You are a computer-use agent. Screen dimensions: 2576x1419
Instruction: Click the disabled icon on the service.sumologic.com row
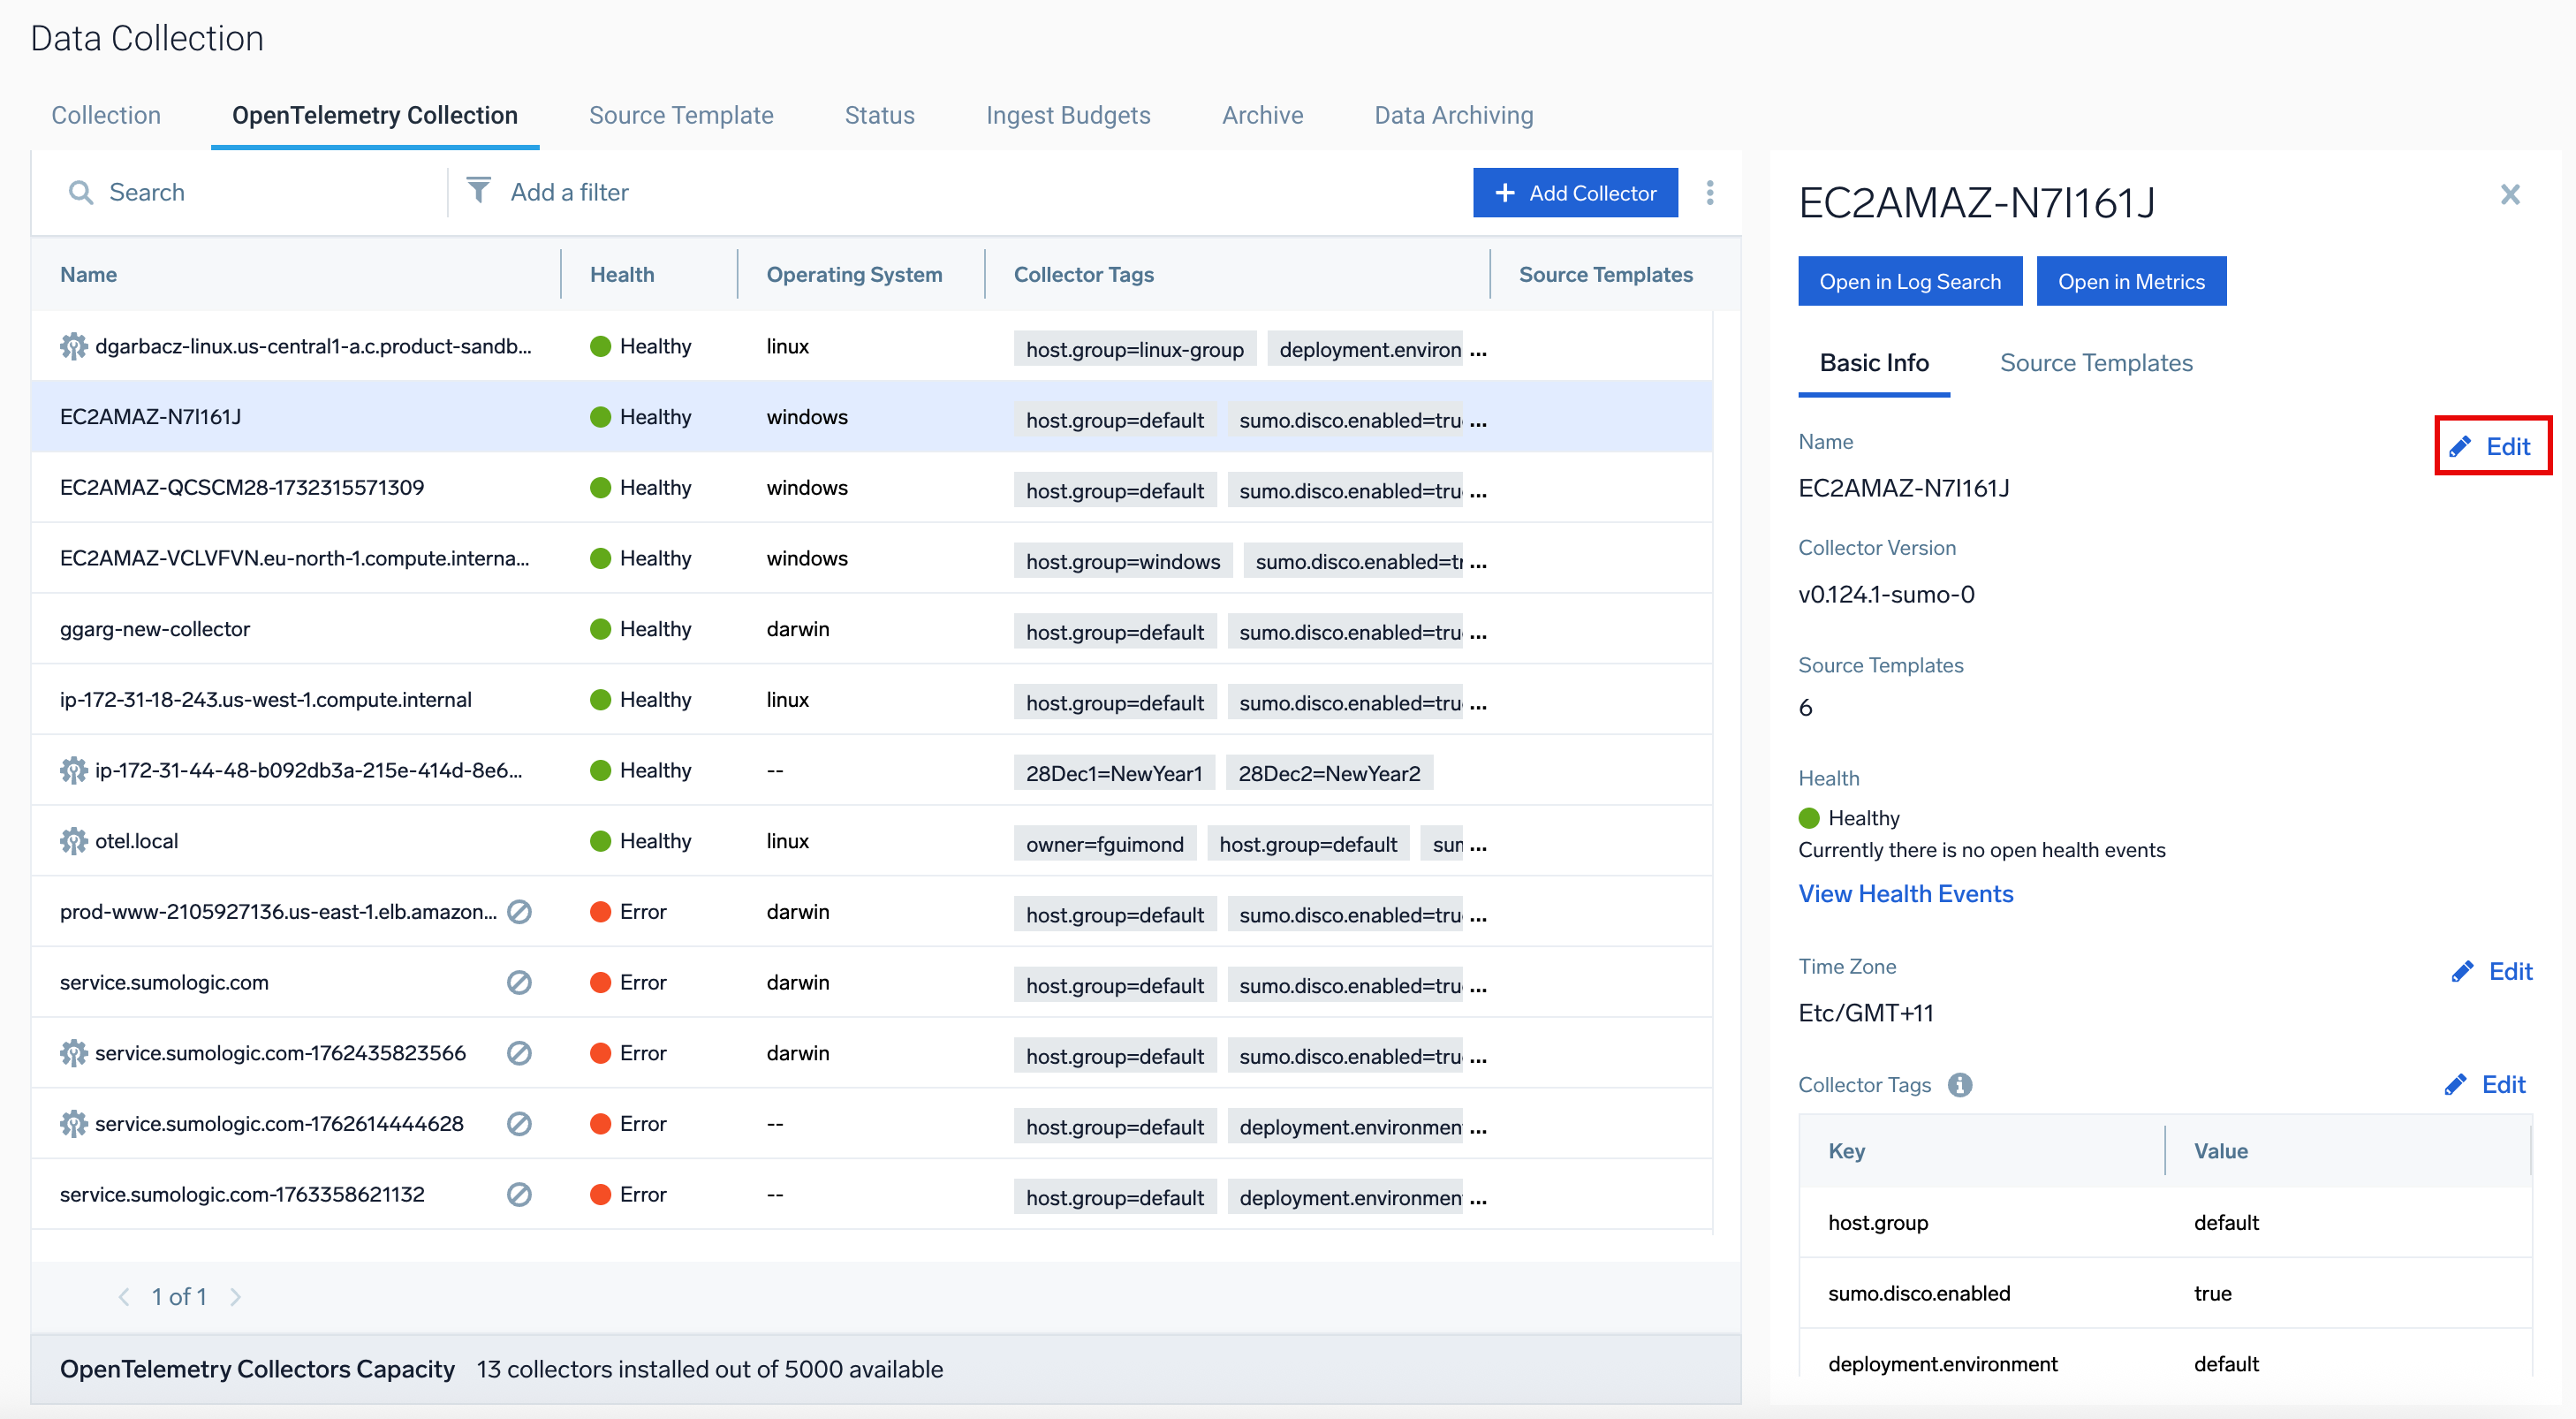click(x=518, y=982)
